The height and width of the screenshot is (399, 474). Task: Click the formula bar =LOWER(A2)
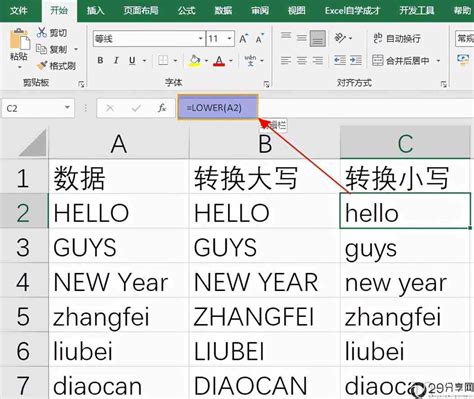(x=218, y=107)
